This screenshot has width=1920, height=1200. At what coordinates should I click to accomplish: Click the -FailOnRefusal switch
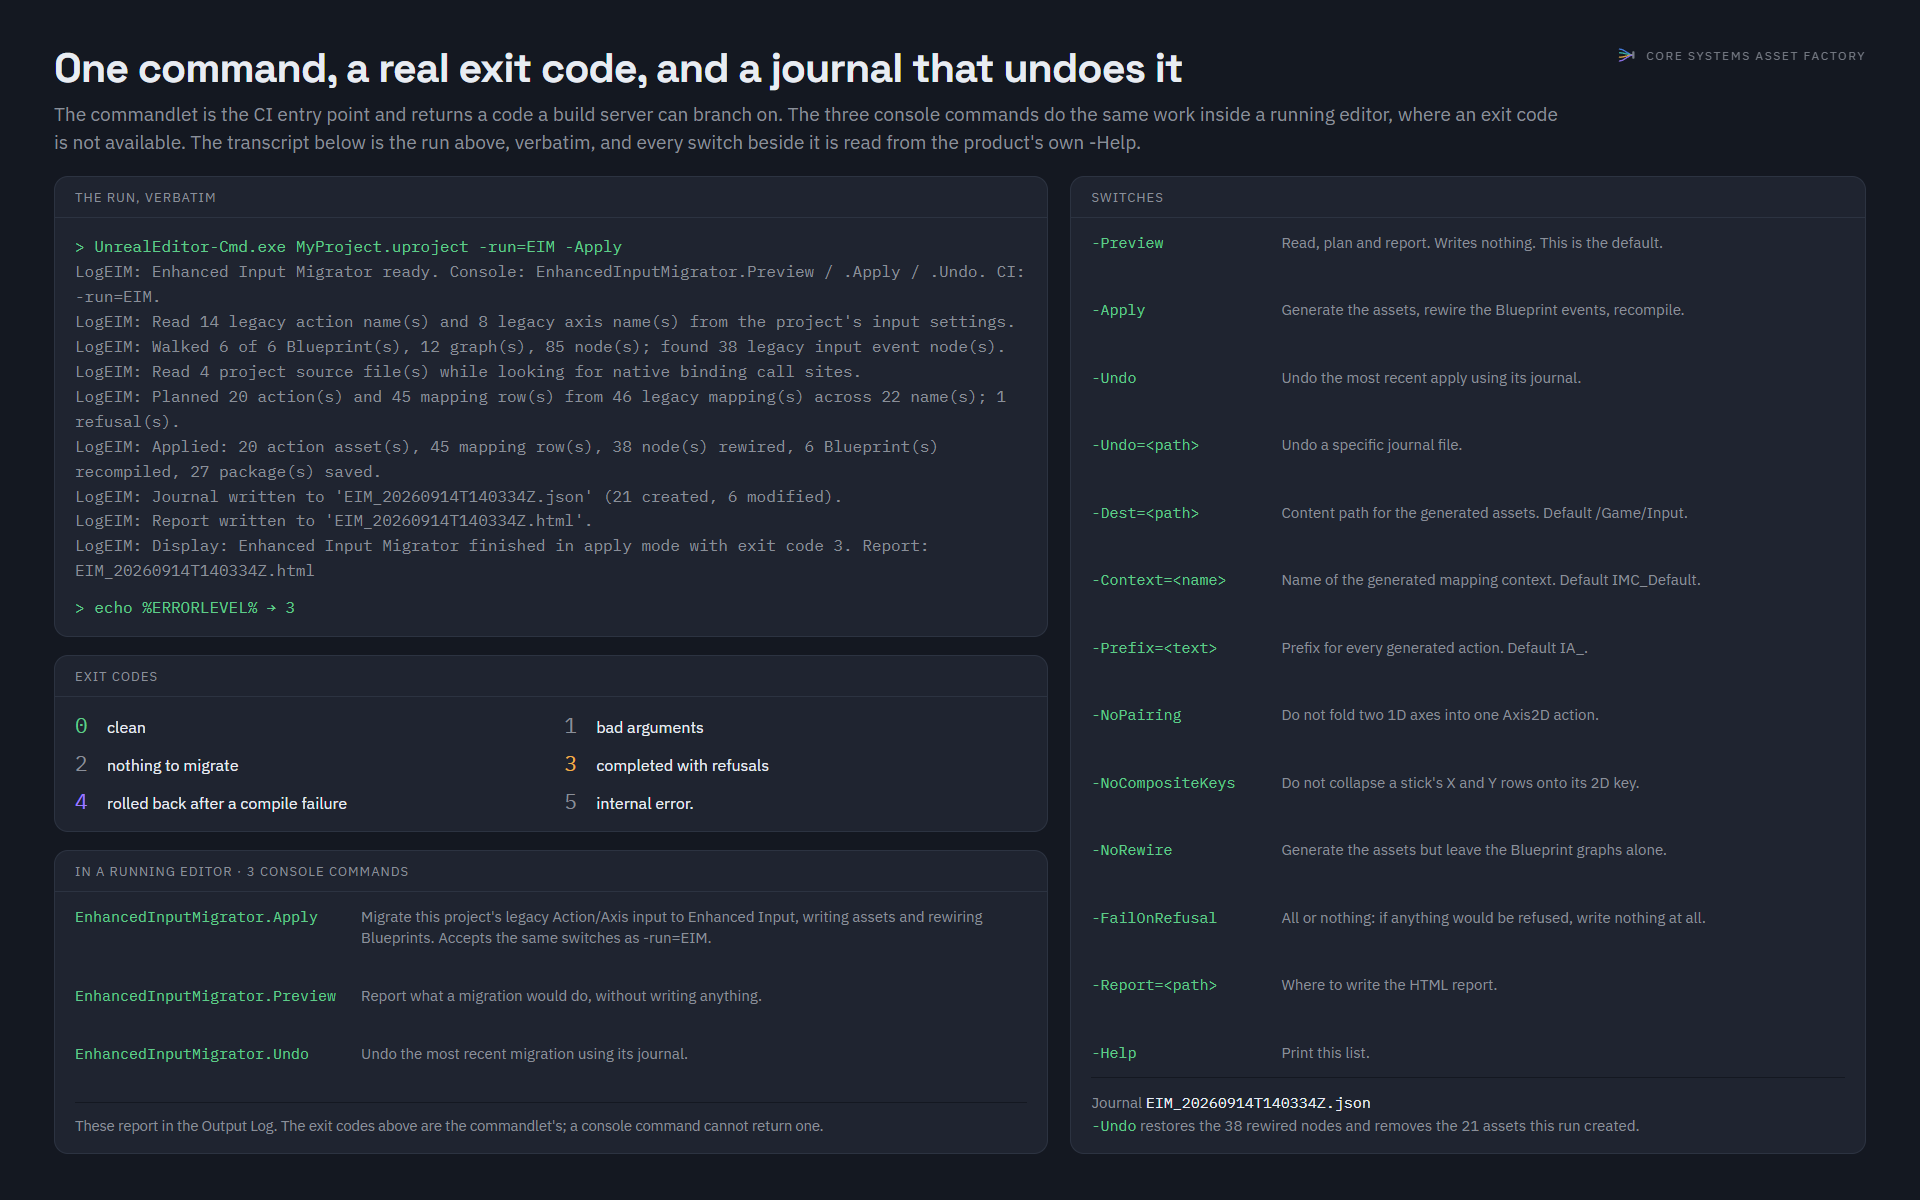pyautogui.click(x=1154, y=919)
